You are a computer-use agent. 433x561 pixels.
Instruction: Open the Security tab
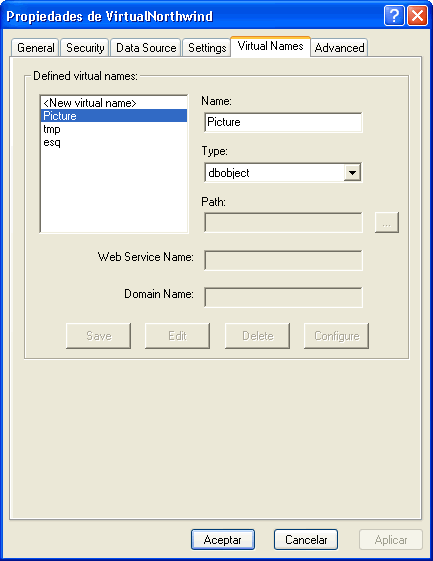click(x=85, y=48)
